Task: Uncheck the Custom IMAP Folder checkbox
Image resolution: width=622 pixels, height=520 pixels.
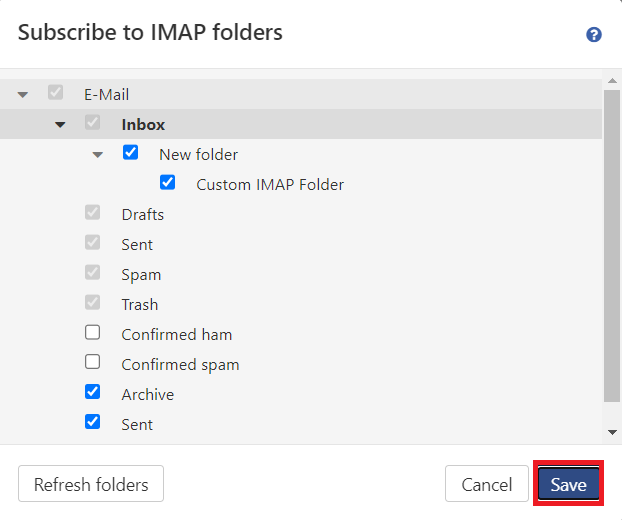Action: pos(168,183)
